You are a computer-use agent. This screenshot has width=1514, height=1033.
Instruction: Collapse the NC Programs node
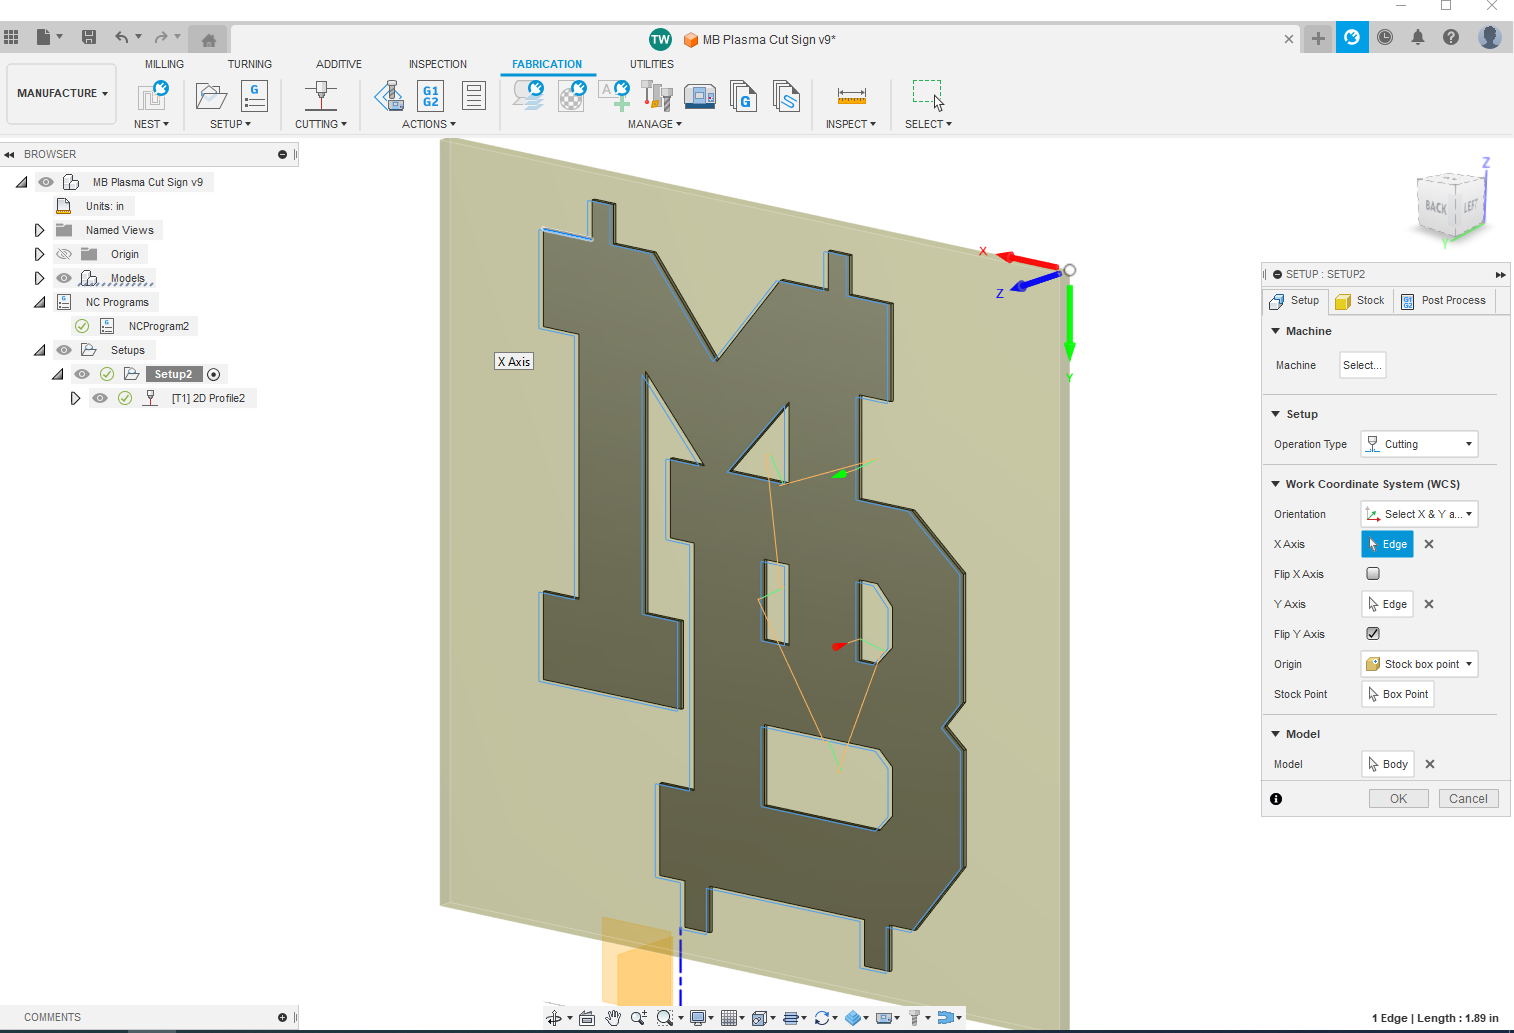click(x=40, y=302)
